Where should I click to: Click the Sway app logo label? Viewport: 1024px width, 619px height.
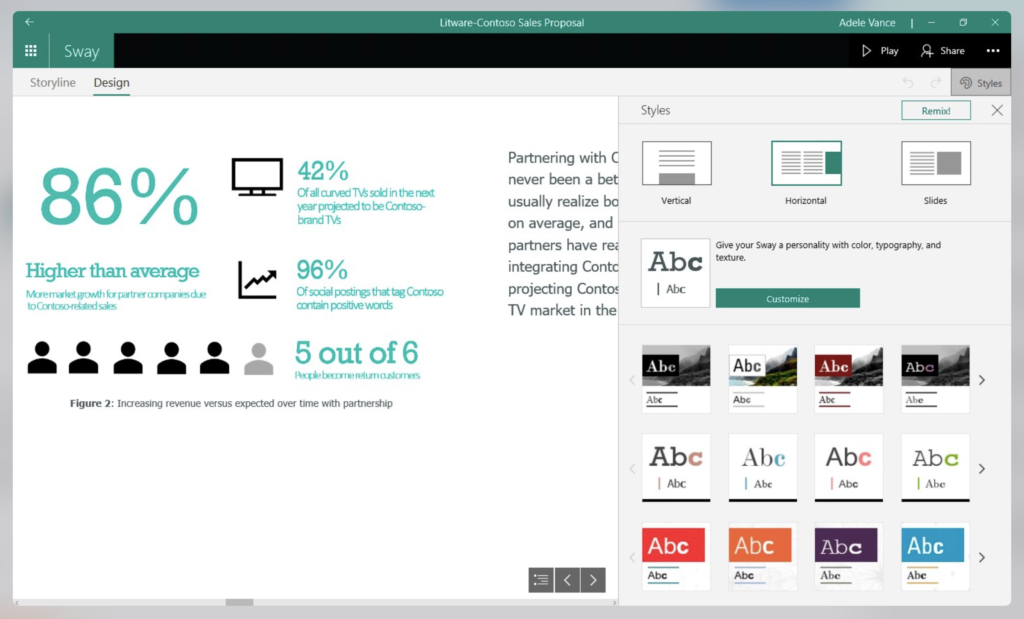(82, 51)
